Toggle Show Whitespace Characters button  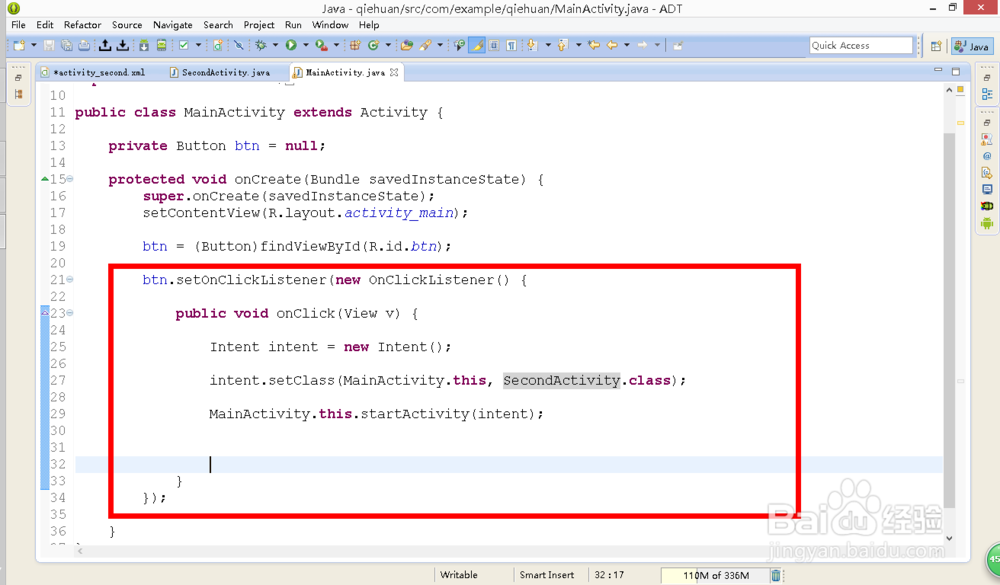[511, 45]
